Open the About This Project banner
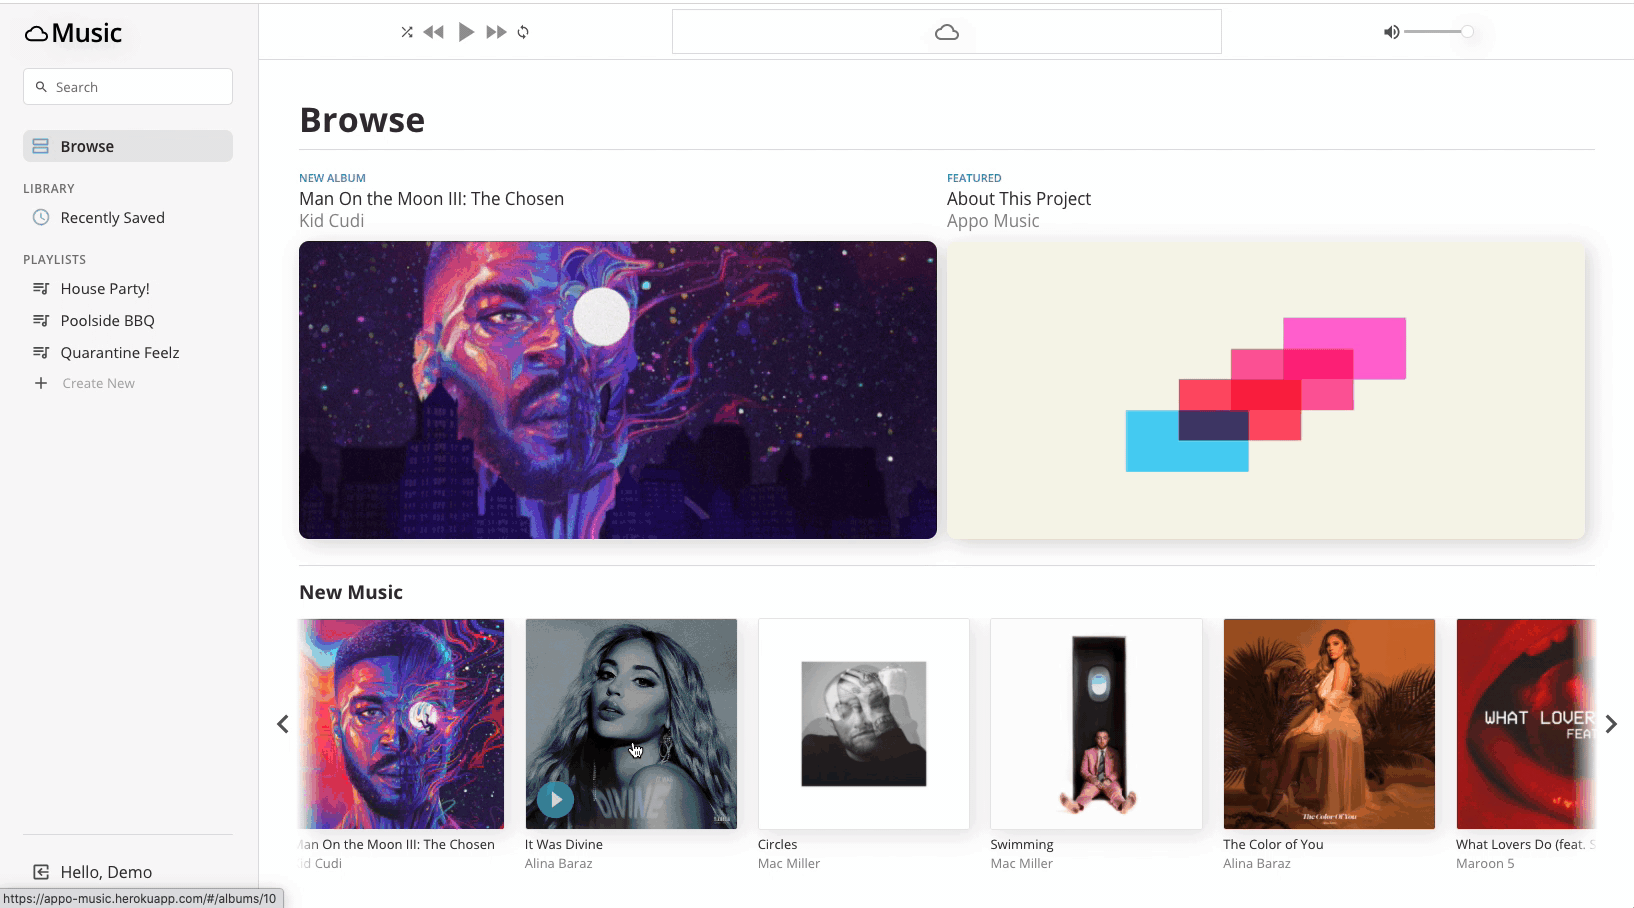Image resolution: width=1634 pixels, height=908 pixels. (1266, 390)
